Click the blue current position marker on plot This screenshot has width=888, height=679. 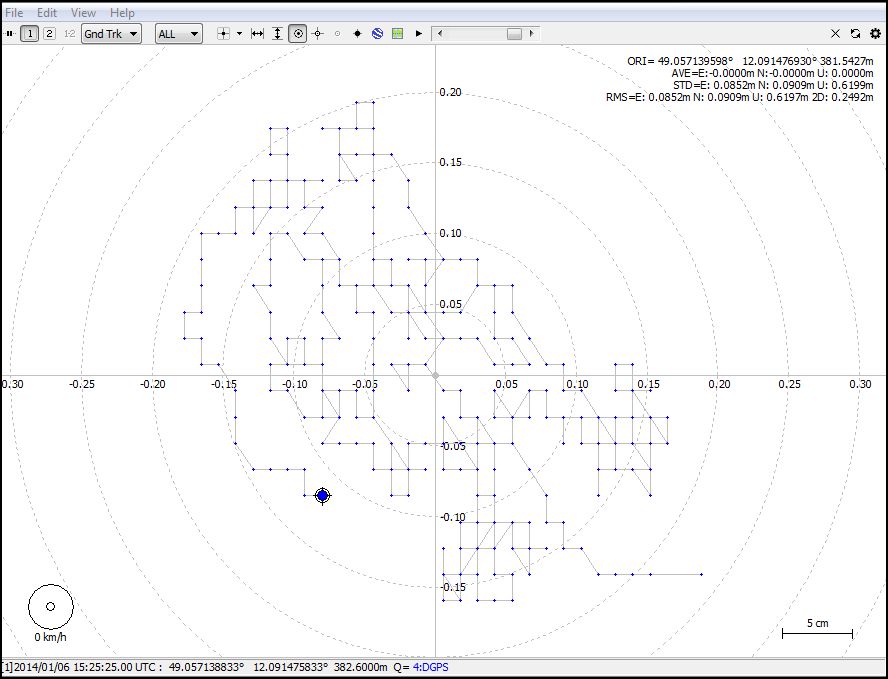pyautogui.click(x=322, y=496)
